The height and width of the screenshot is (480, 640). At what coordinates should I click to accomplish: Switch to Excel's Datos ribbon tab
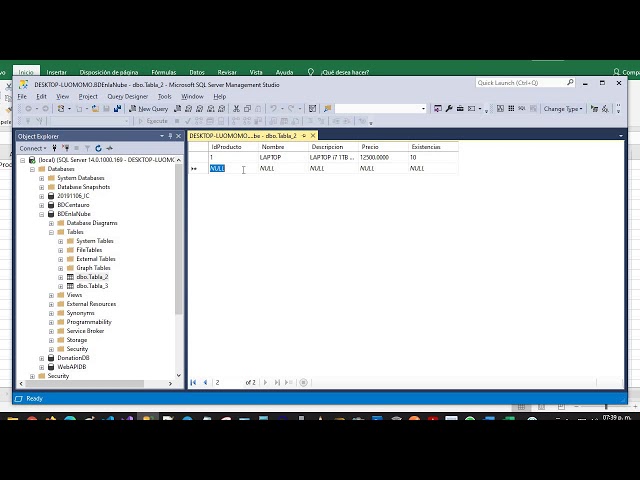click(x=197, y=72)
